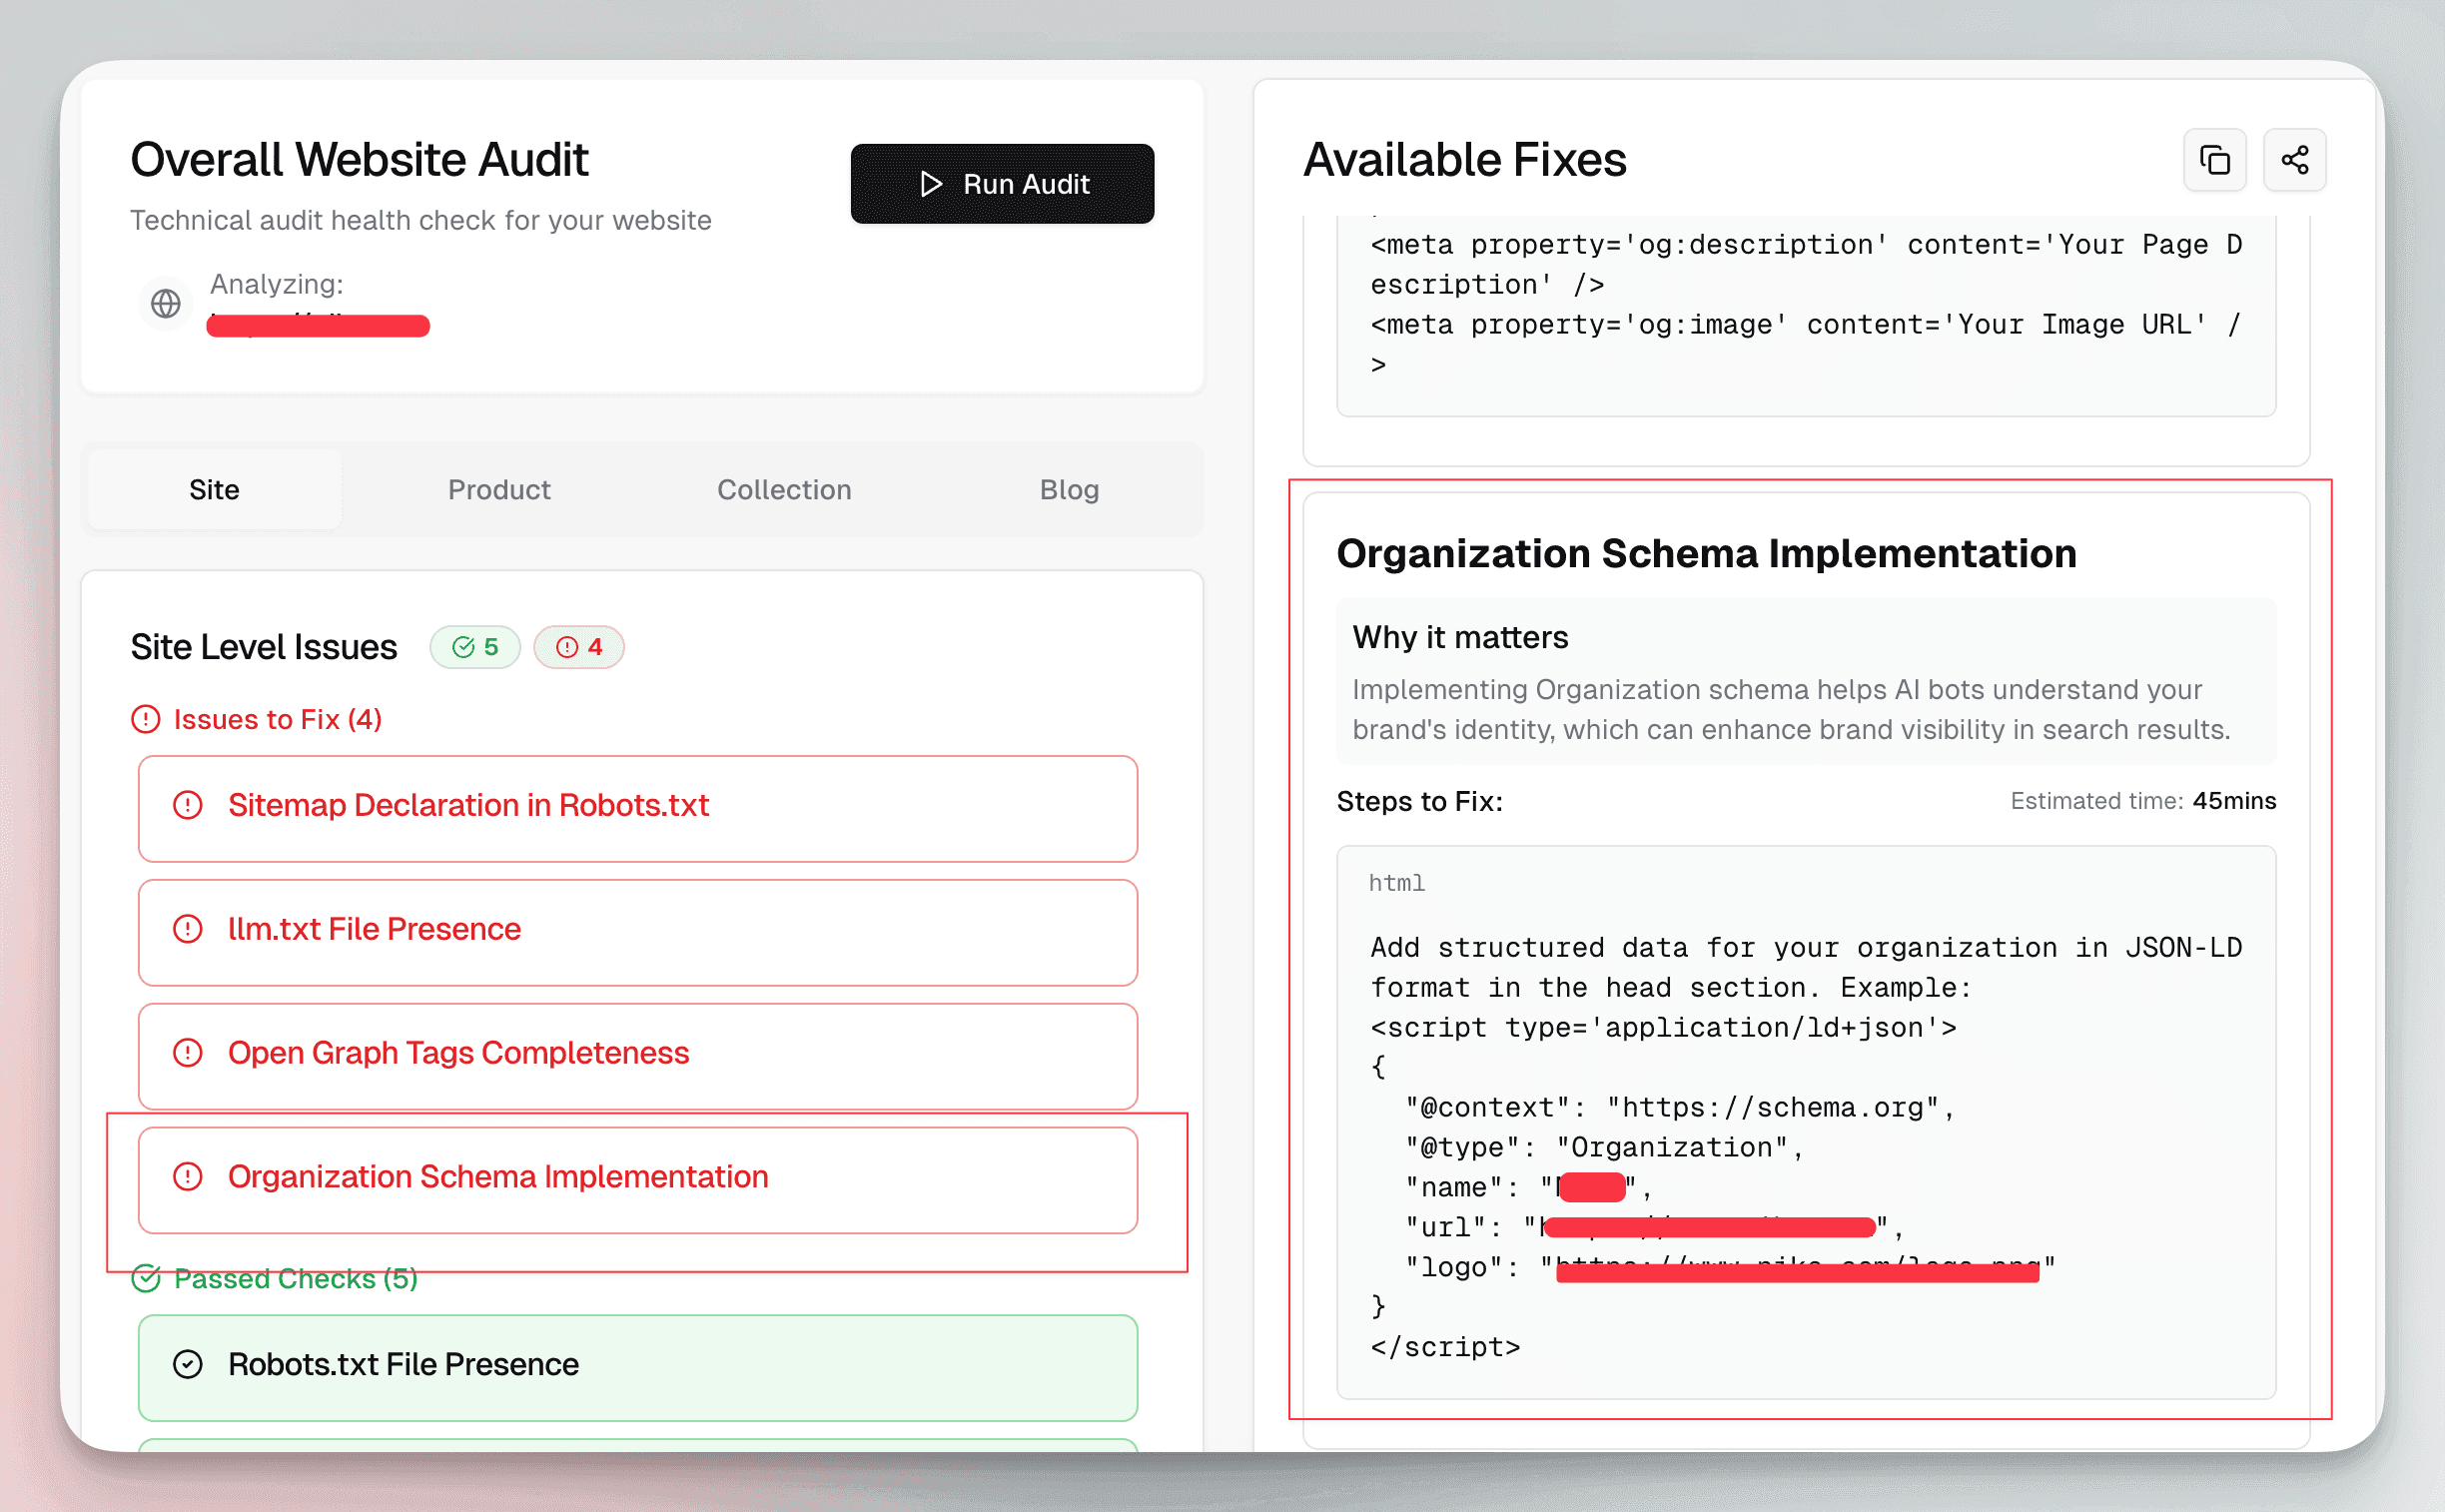Click check icon on Robots.txt File Presence row
The width and height of the screenshot is (2445, 1512).
[x=188, y=1364]
